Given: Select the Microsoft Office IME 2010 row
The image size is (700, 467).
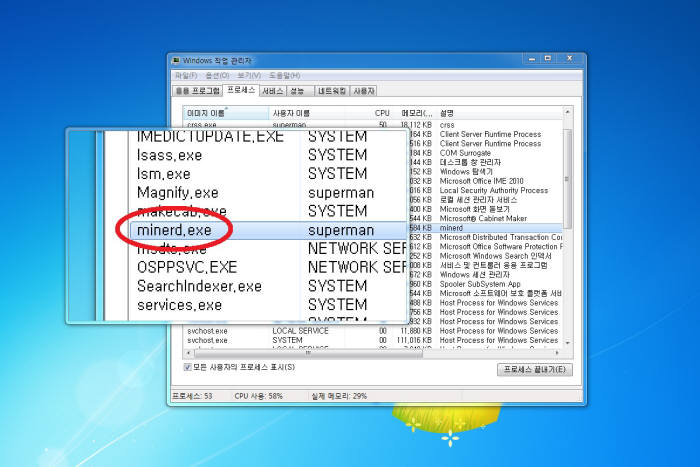Looking at the screenshot, I should [x=486, y=181].
